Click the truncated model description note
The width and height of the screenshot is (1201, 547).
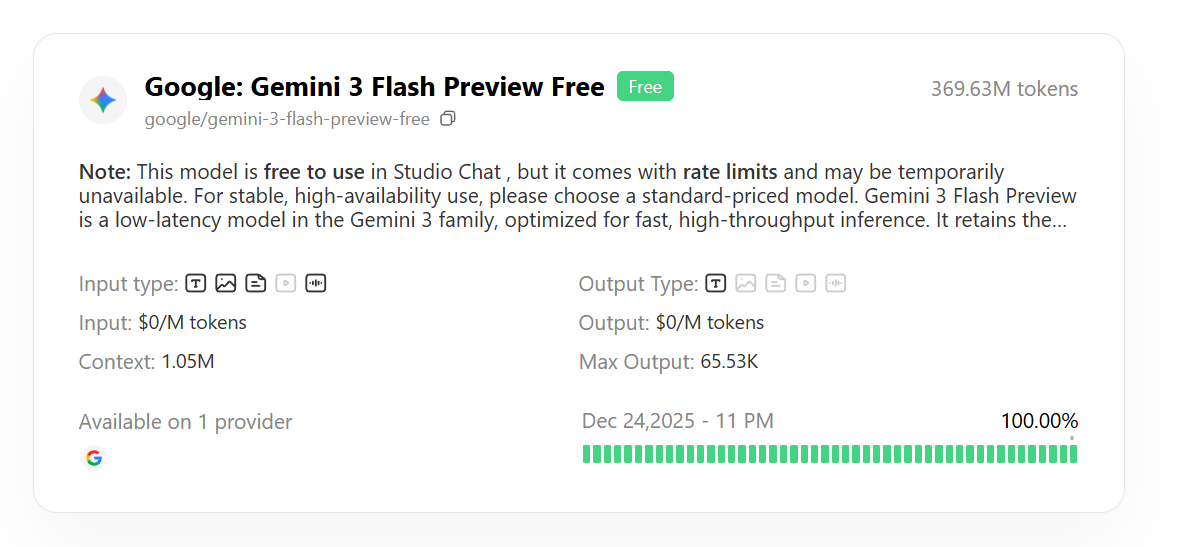pyautogui.click(x=577, y=196)
